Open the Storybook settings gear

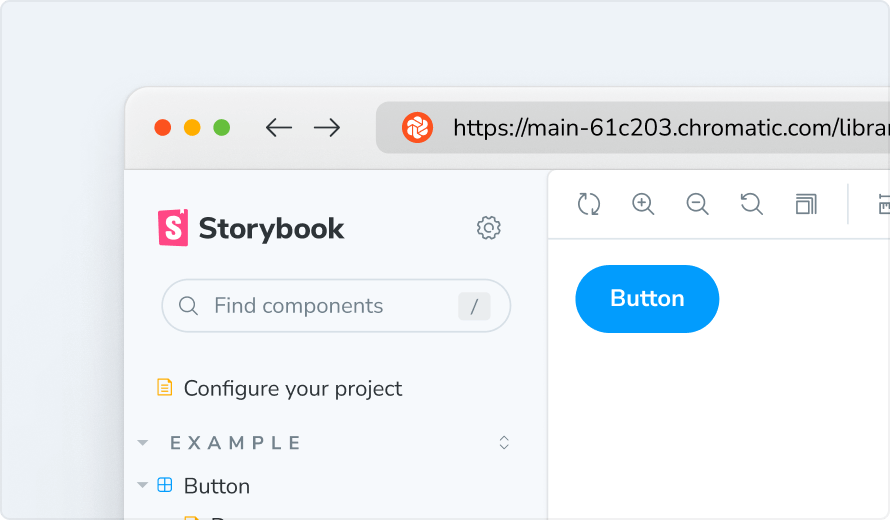tap(488, 228)
